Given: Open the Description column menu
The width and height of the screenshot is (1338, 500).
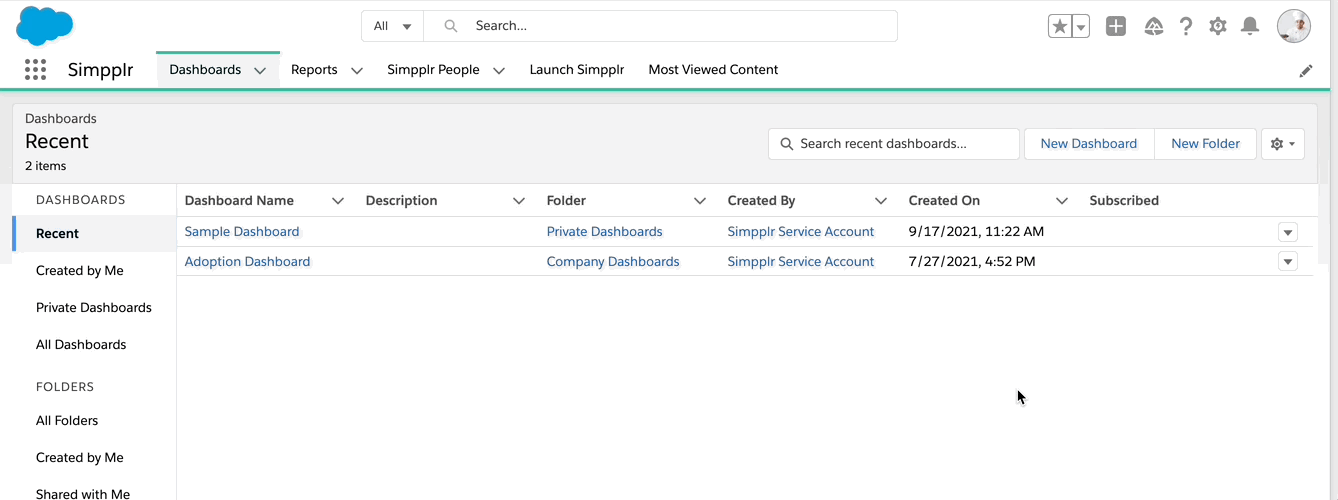Looking at the screenshot, I should pos(519,201).
